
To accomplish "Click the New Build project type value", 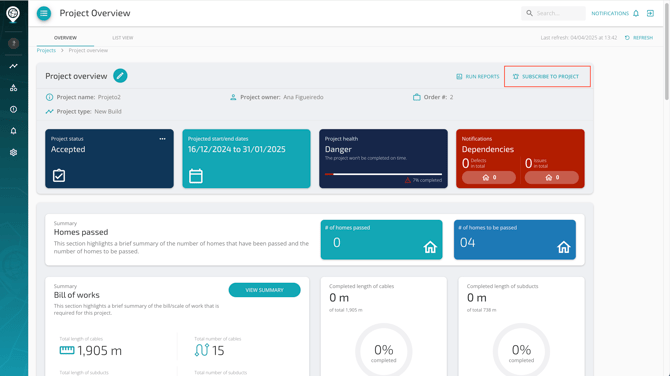I will pyautogui.click(x=108, y=112).
